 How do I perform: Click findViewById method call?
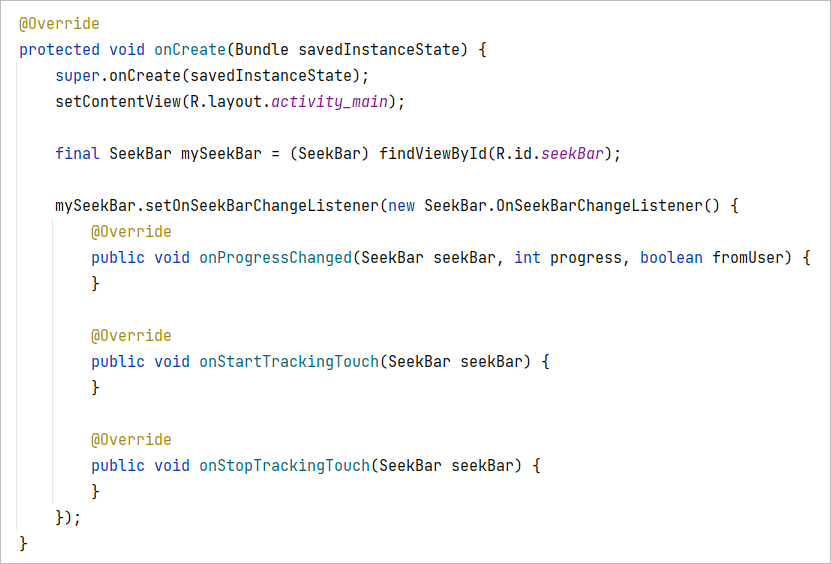tap(433, 154)
